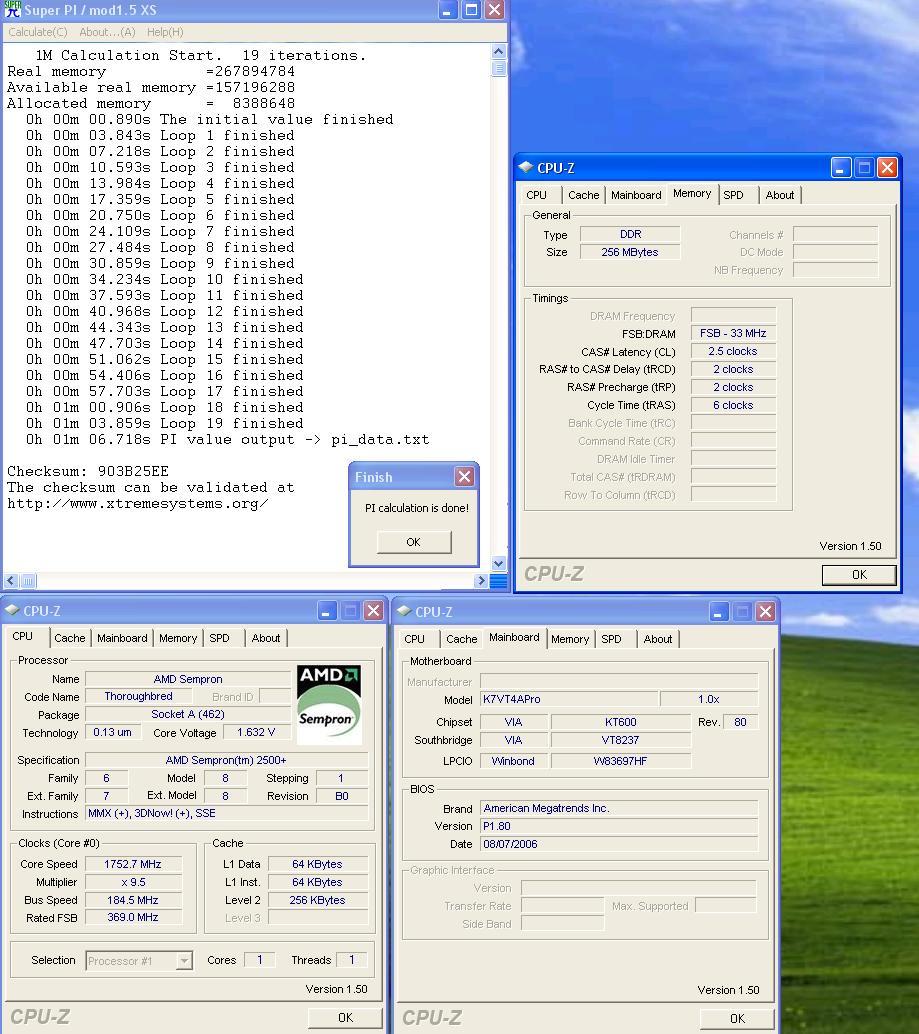Viewport: 919px width, 1034px height.
Task: Close the Finish dialog
Action: pos(465,476)
